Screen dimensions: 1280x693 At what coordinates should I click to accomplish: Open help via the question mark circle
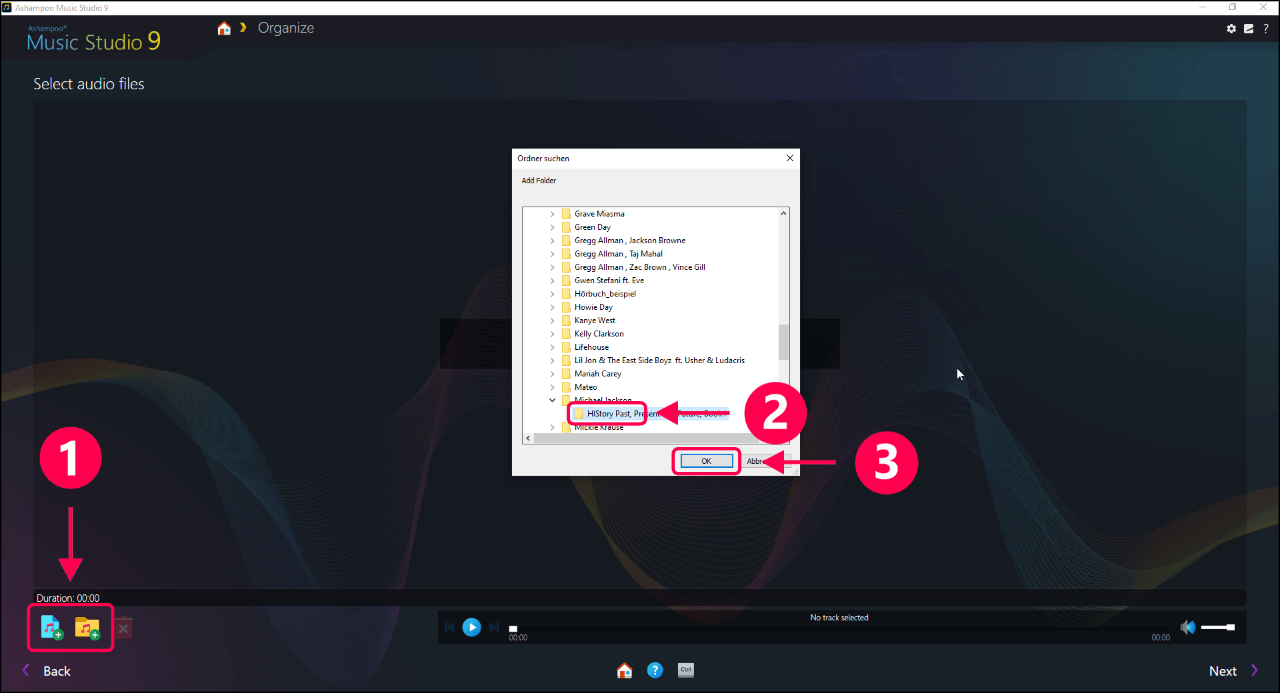point(655,670)
